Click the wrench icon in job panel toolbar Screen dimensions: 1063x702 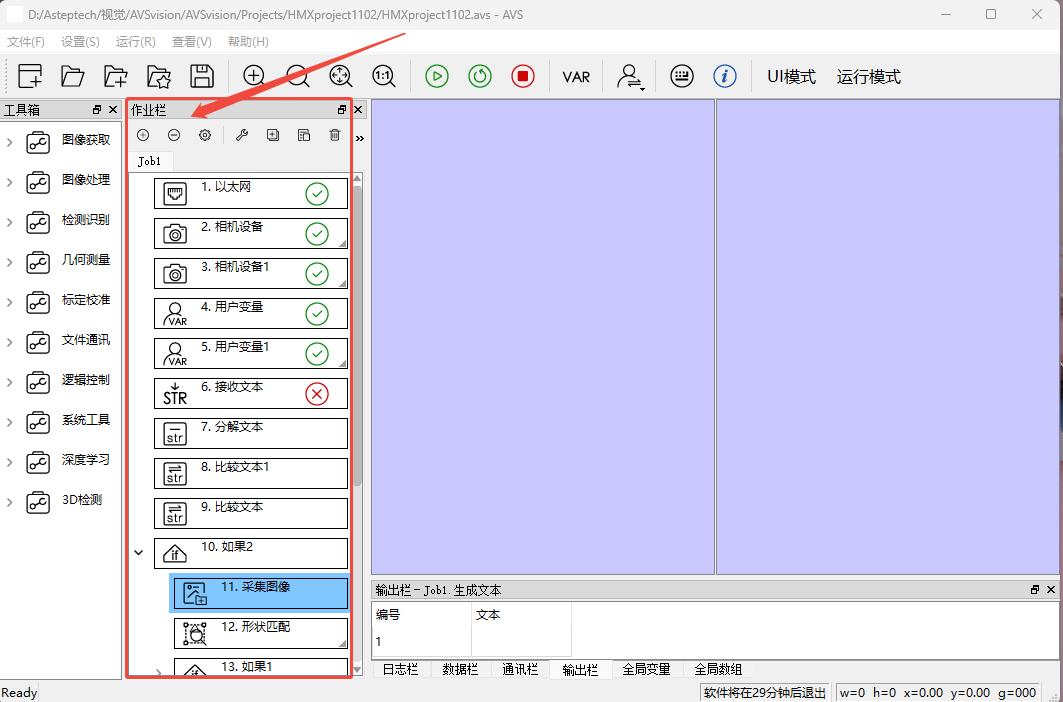[241, 135]
